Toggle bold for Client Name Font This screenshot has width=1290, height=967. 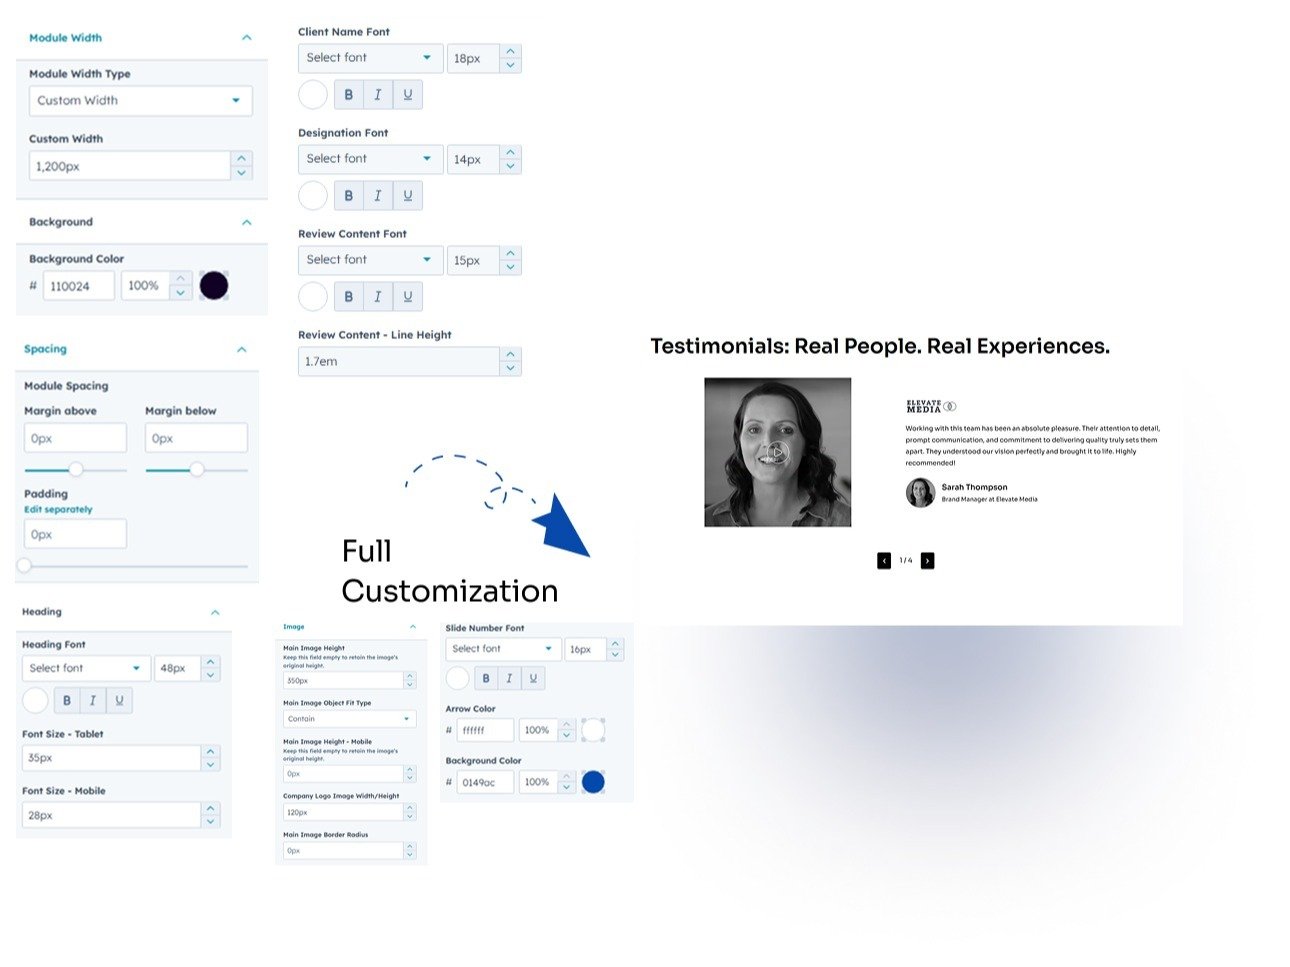coord(348,95)
